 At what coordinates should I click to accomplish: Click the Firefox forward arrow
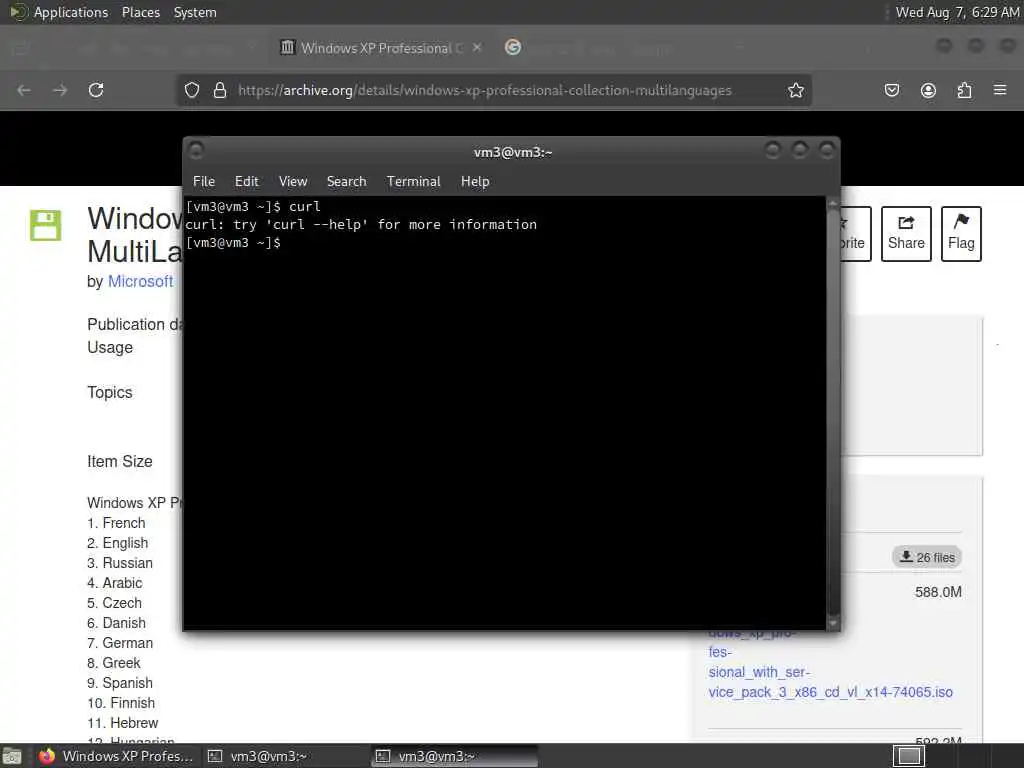60,90
